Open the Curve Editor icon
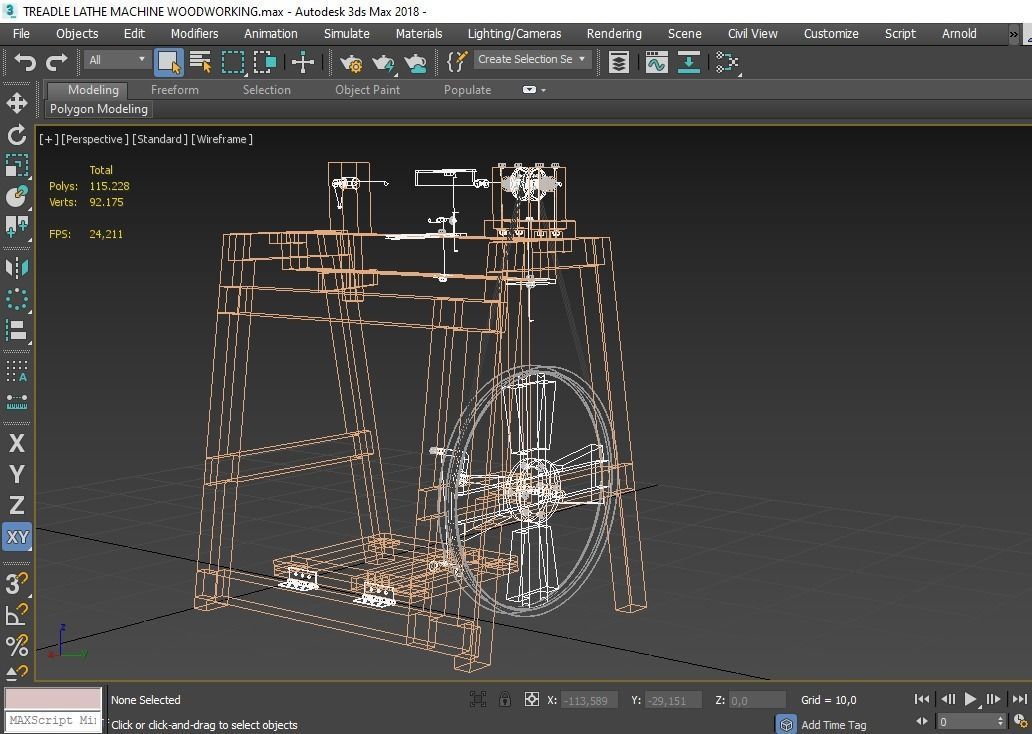Screen dimensions: 1032x734 tap(656, 62)
